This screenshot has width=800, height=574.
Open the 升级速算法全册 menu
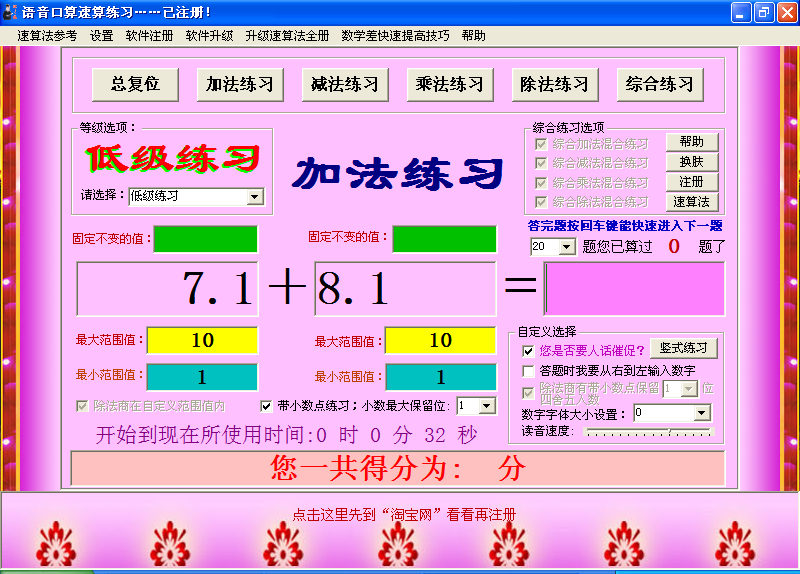click(287, 36)
